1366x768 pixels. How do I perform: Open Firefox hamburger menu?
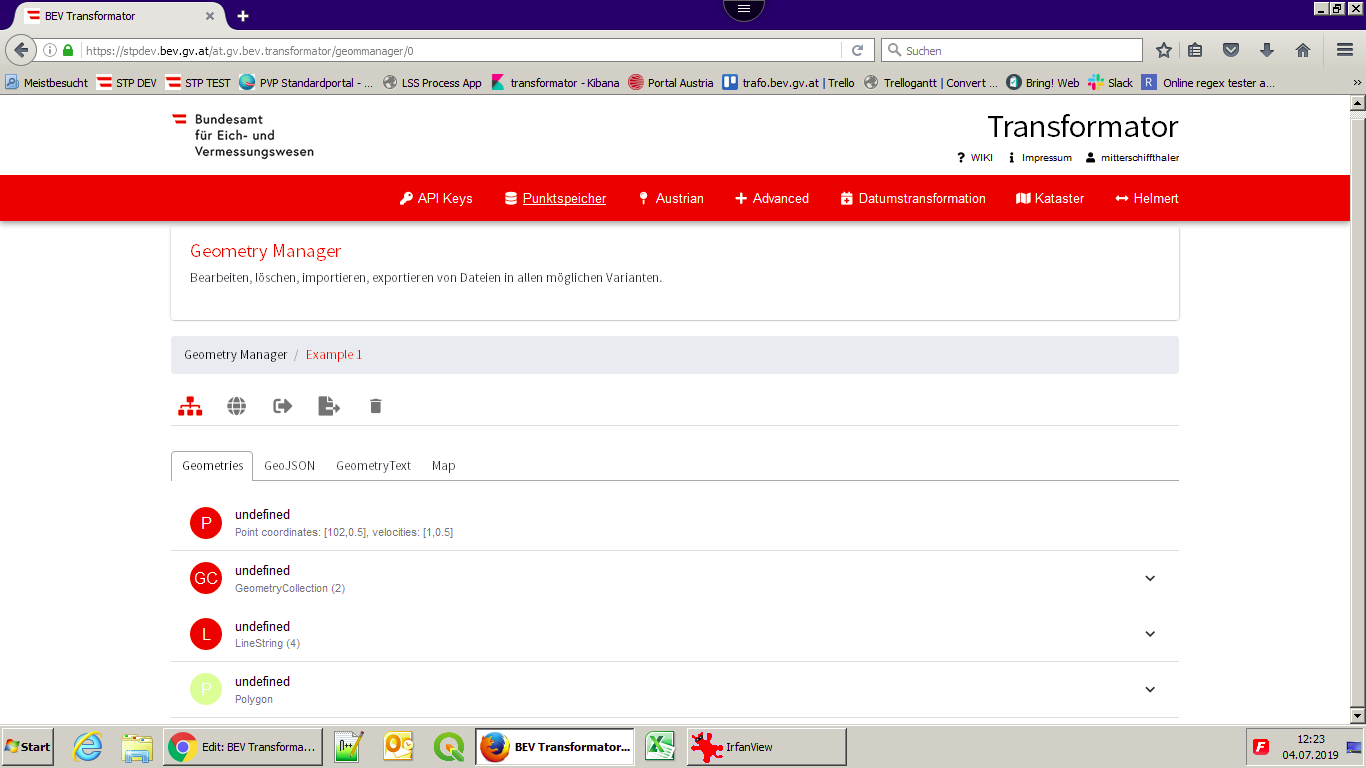tap(1345, 50)
